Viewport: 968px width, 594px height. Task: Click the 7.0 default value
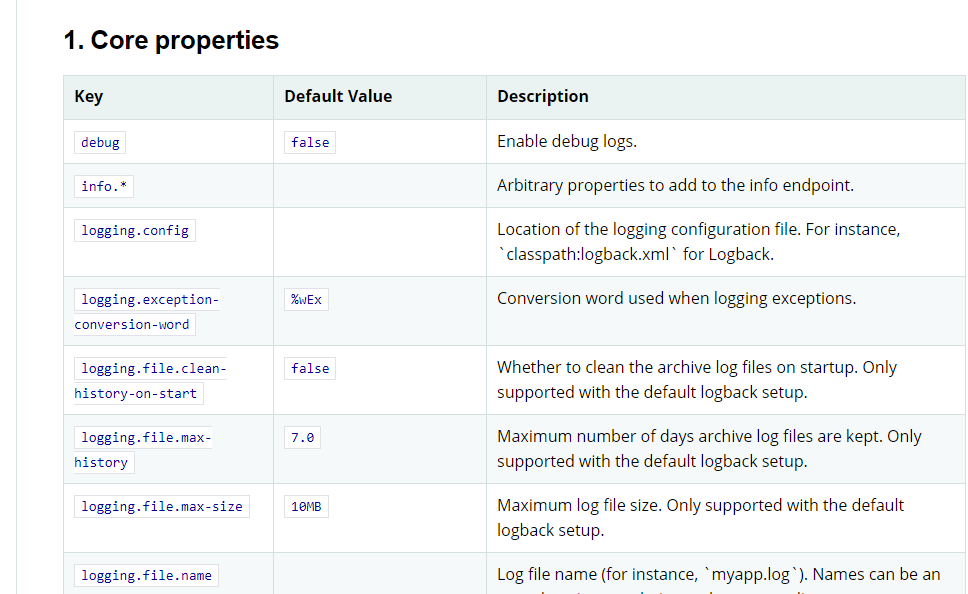302,438
